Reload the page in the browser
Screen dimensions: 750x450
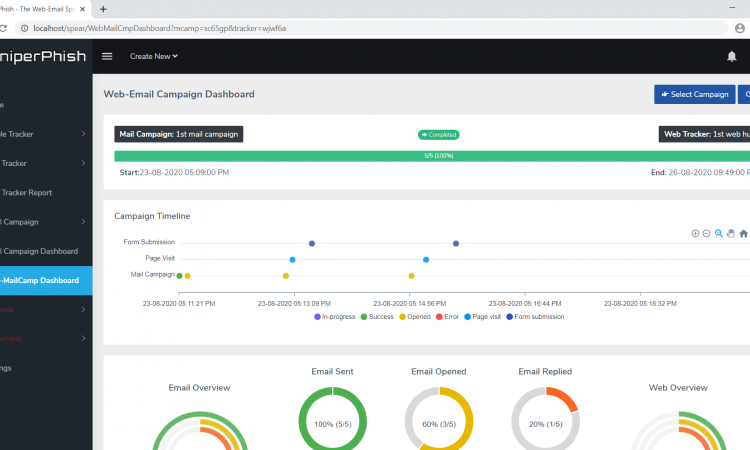pos(3,28)
